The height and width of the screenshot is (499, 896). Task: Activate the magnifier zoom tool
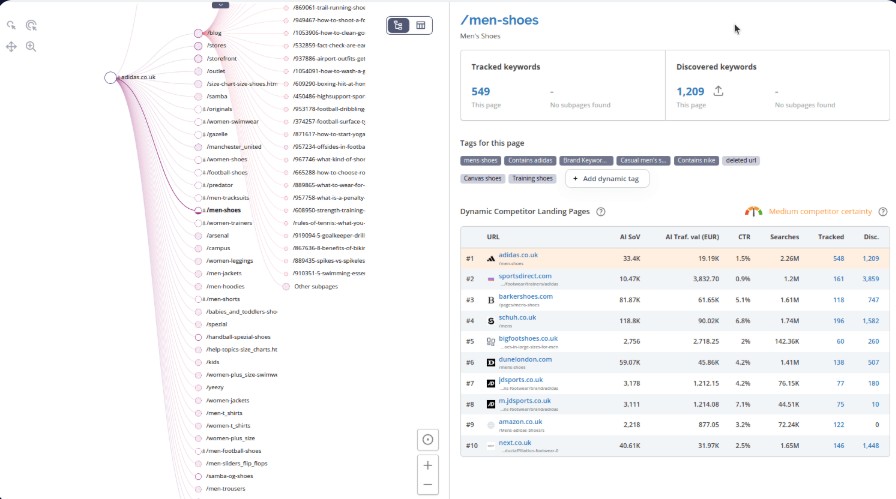point(31,47)
